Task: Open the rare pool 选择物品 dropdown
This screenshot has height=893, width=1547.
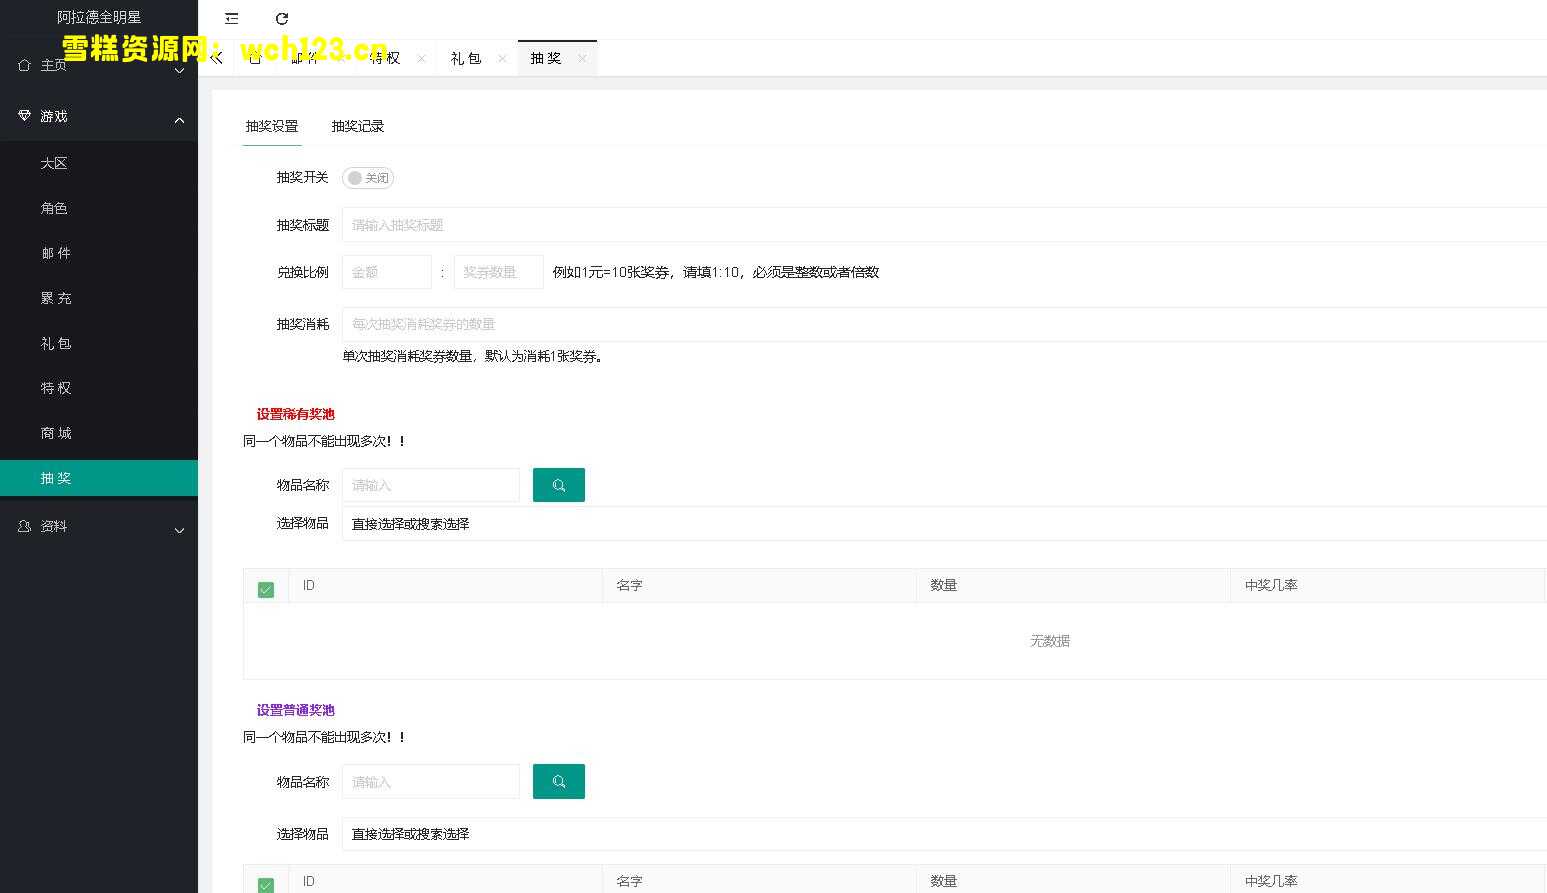Action: tap(944, 524)
